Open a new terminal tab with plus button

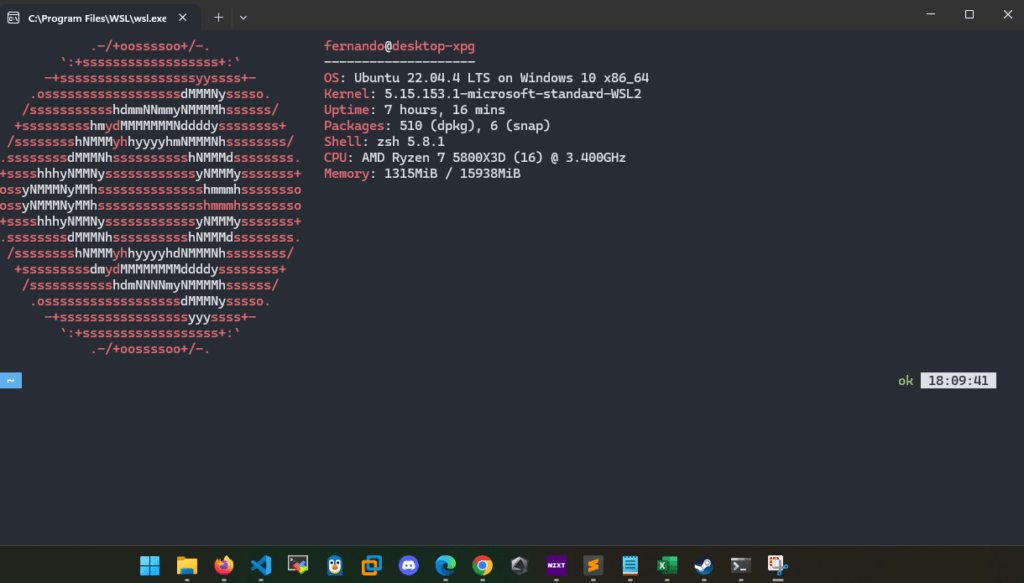coord(217,17)
